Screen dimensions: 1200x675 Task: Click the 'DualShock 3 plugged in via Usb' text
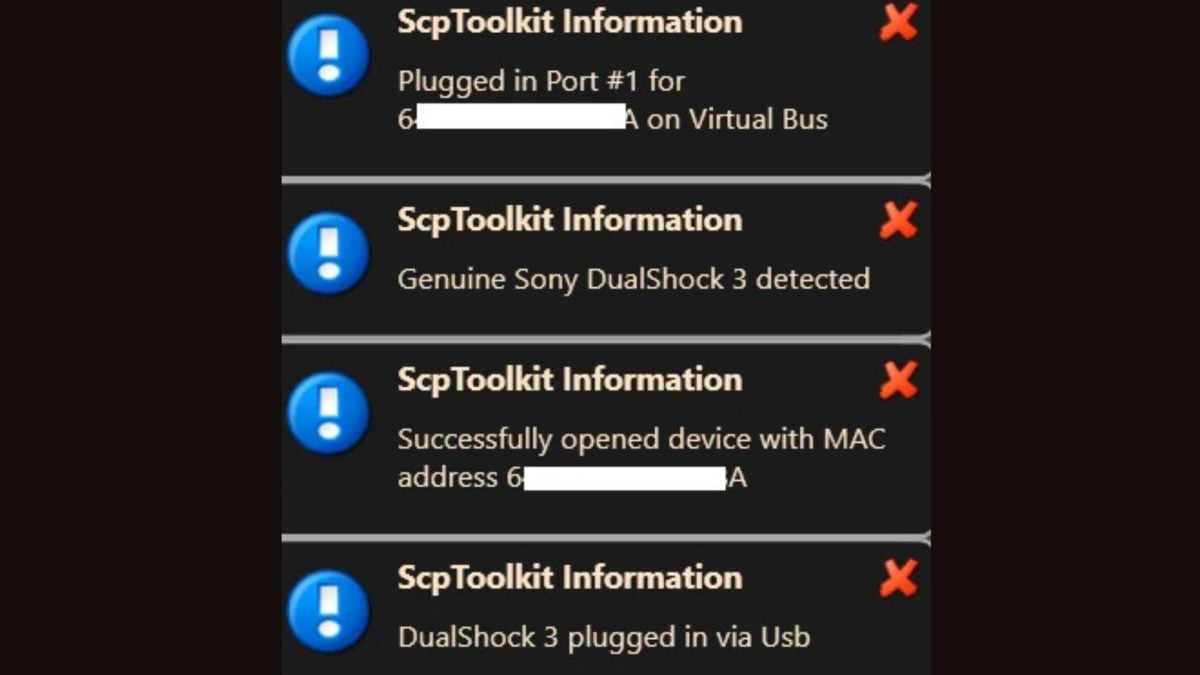click(x=603, y=636)
